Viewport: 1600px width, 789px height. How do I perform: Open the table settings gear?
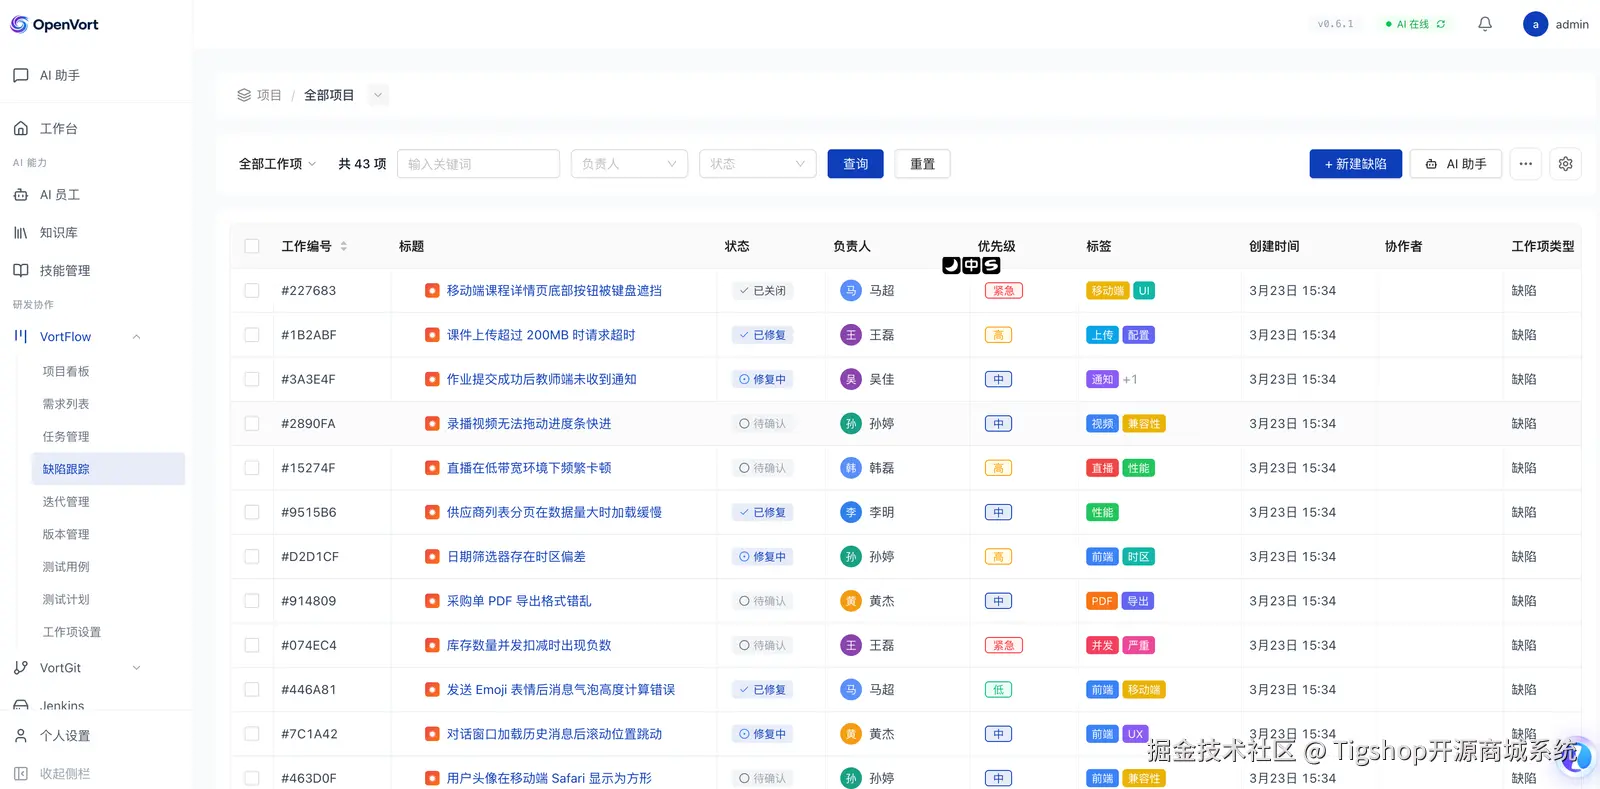tap(1566, 164)
